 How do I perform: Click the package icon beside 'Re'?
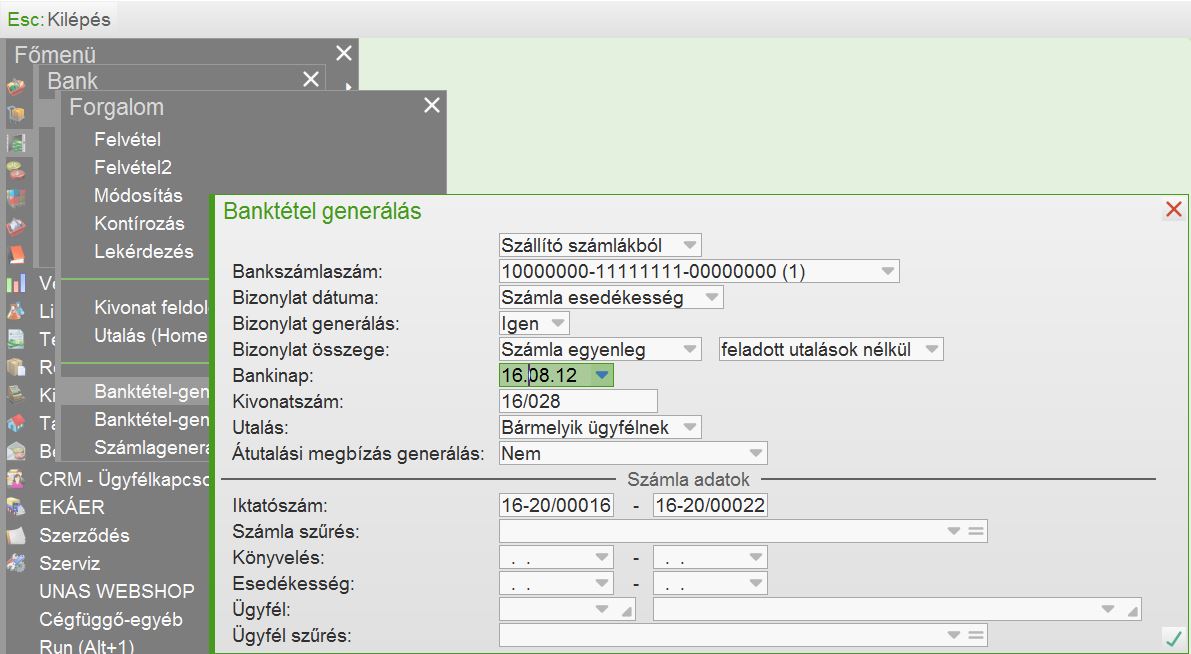click(16, 368)
